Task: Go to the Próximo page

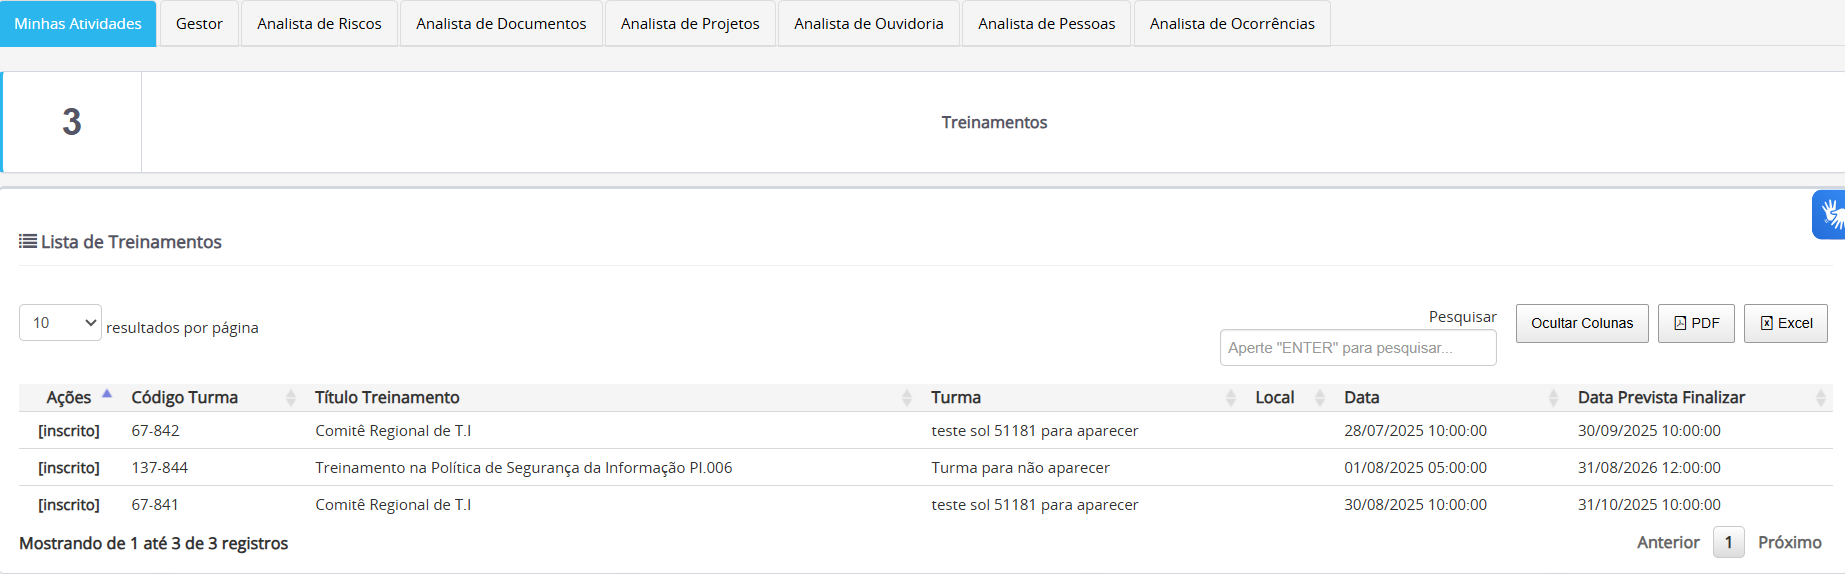Action: tap(1789, 542)
